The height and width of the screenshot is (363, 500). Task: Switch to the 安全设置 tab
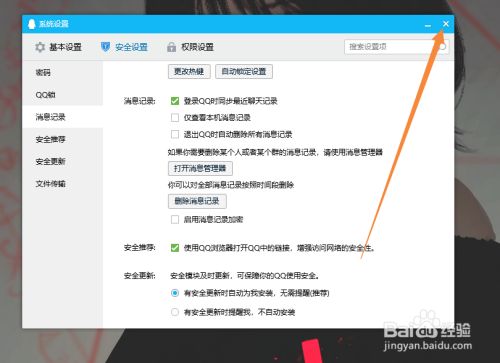click(x=124, y=47)
